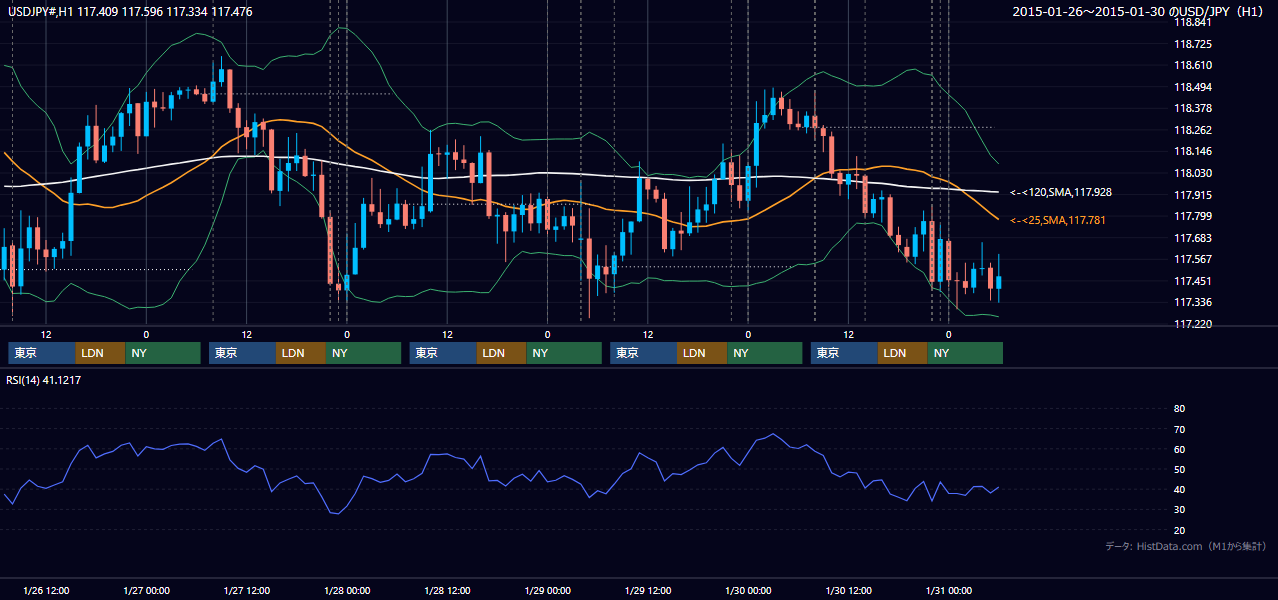Click the 1/29 00:00 date axis label
Screen dimensions: 1278x600
coord(547,590)
